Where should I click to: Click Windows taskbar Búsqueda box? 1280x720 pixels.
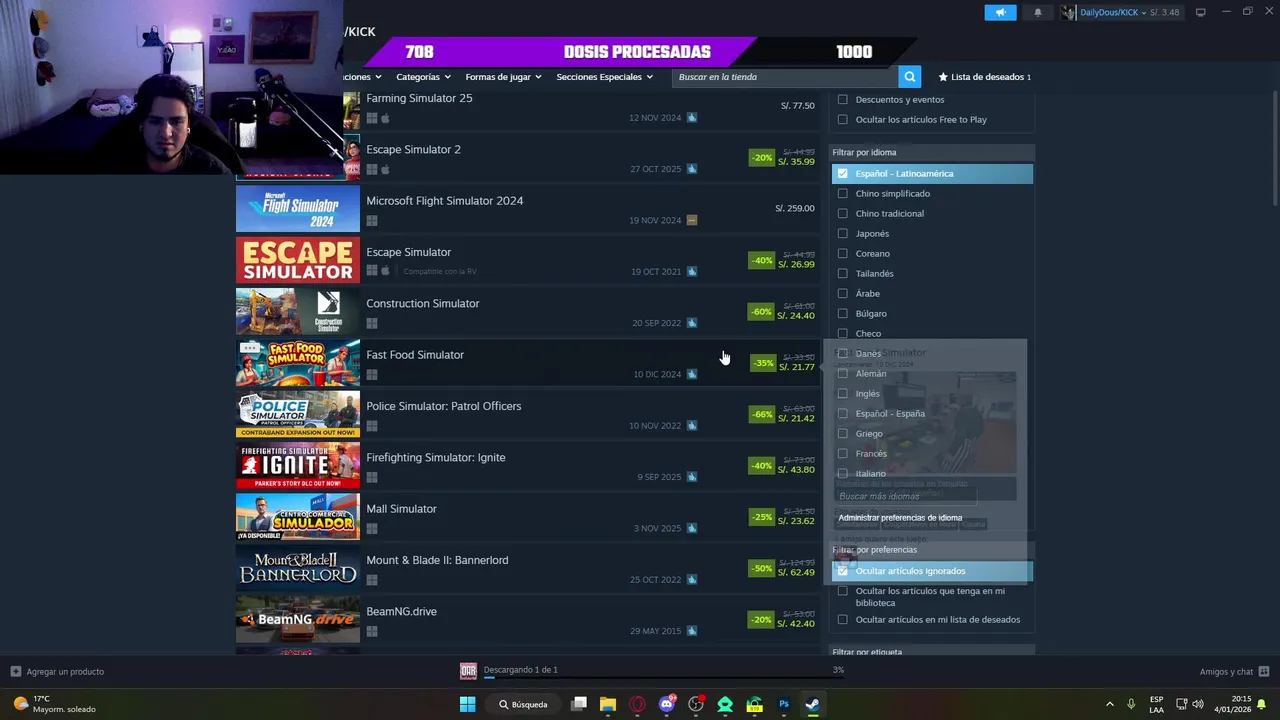coord(524,704)
